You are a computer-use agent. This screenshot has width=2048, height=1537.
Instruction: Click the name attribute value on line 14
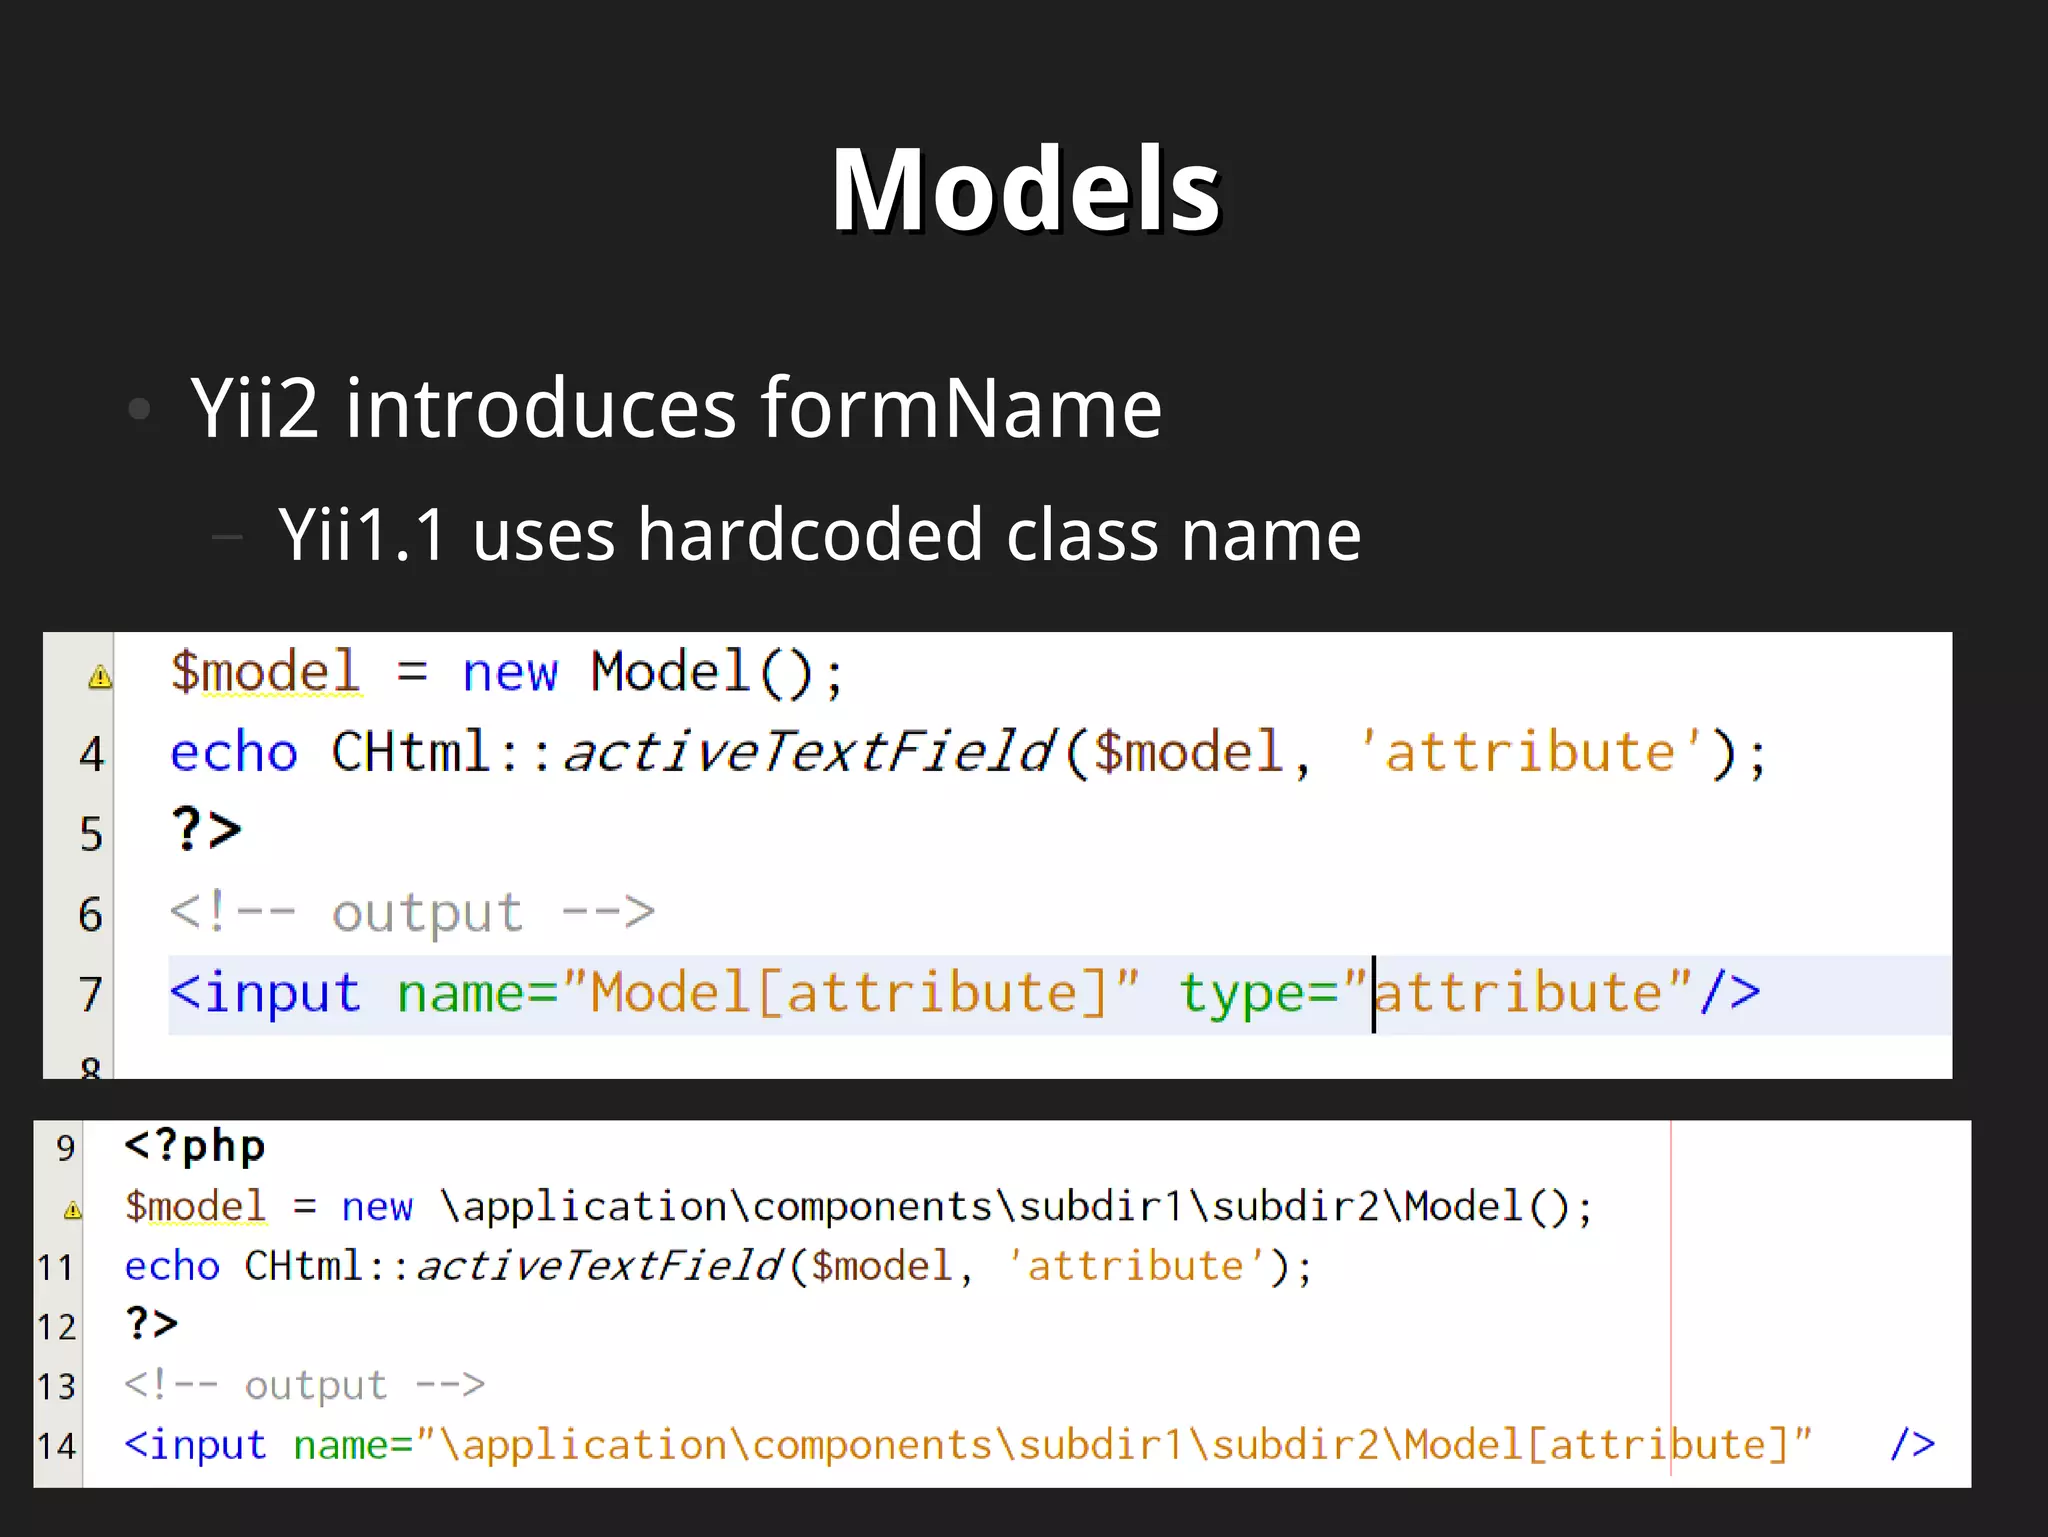[1114, 1445]
